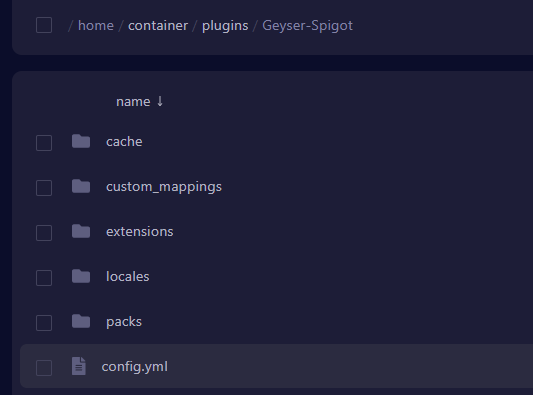
Task: Tick the checkbox next to extensions
Action: tap(44, 233)
